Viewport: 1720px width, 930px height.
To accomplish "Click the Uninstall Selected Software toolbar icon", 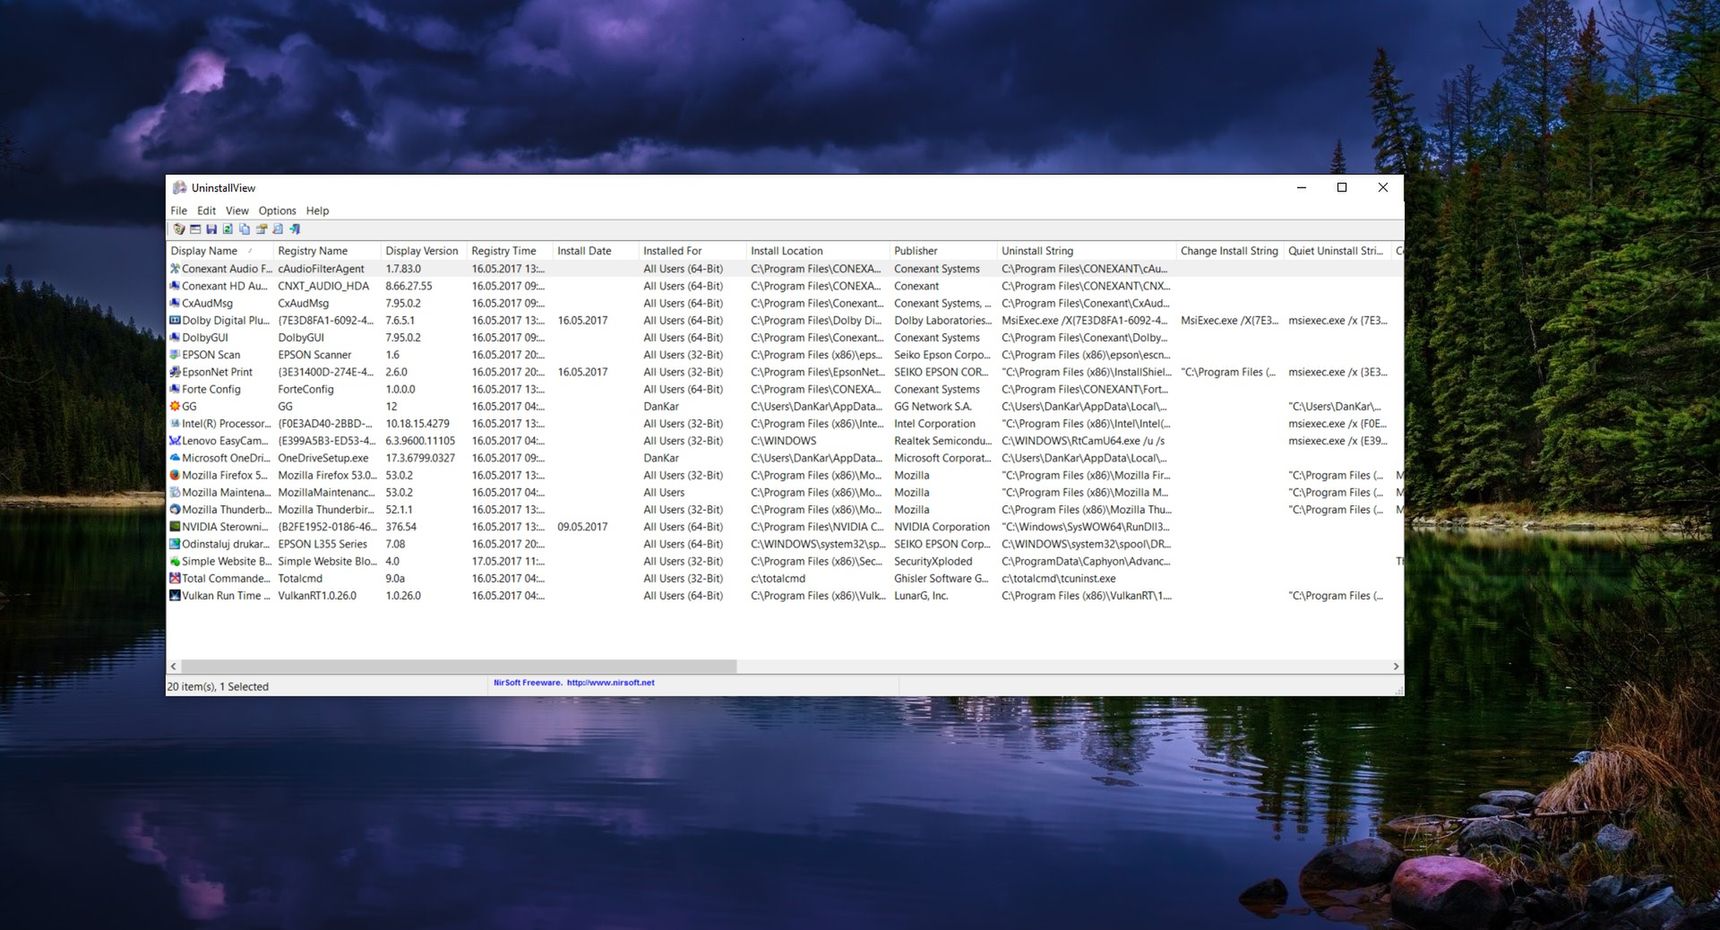I will [179, 229].
